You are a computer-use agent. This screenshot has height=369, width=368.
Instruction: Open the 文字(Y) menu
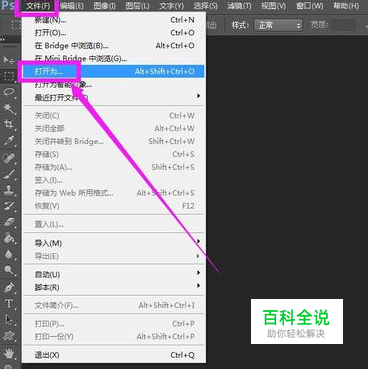171,6
